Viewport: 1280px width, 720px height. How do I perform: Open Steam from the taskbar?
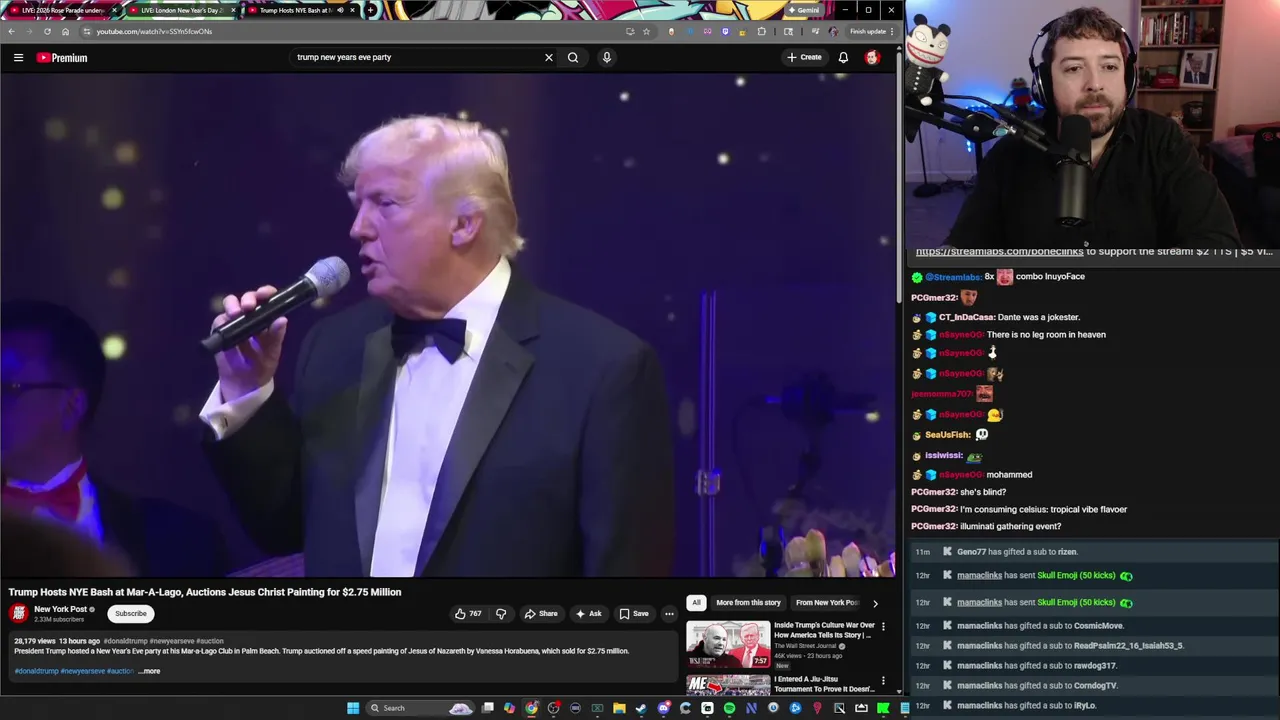[x=641, y=708]
